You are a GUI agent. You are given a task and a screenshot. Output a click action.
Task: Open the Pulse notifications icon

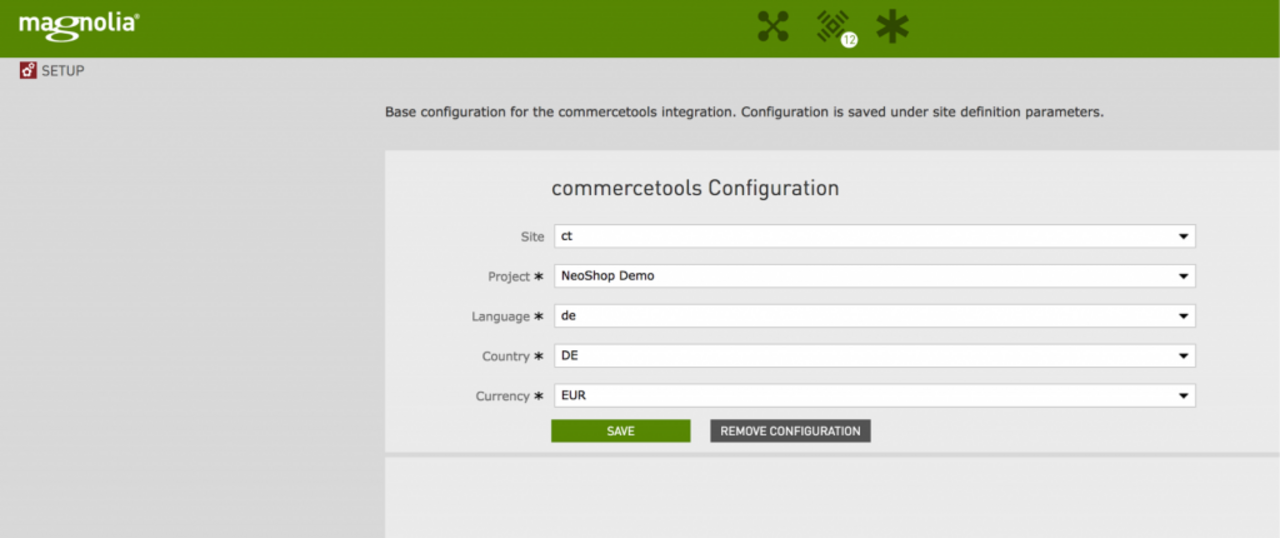pyautogui.click(x=830, y=24)
